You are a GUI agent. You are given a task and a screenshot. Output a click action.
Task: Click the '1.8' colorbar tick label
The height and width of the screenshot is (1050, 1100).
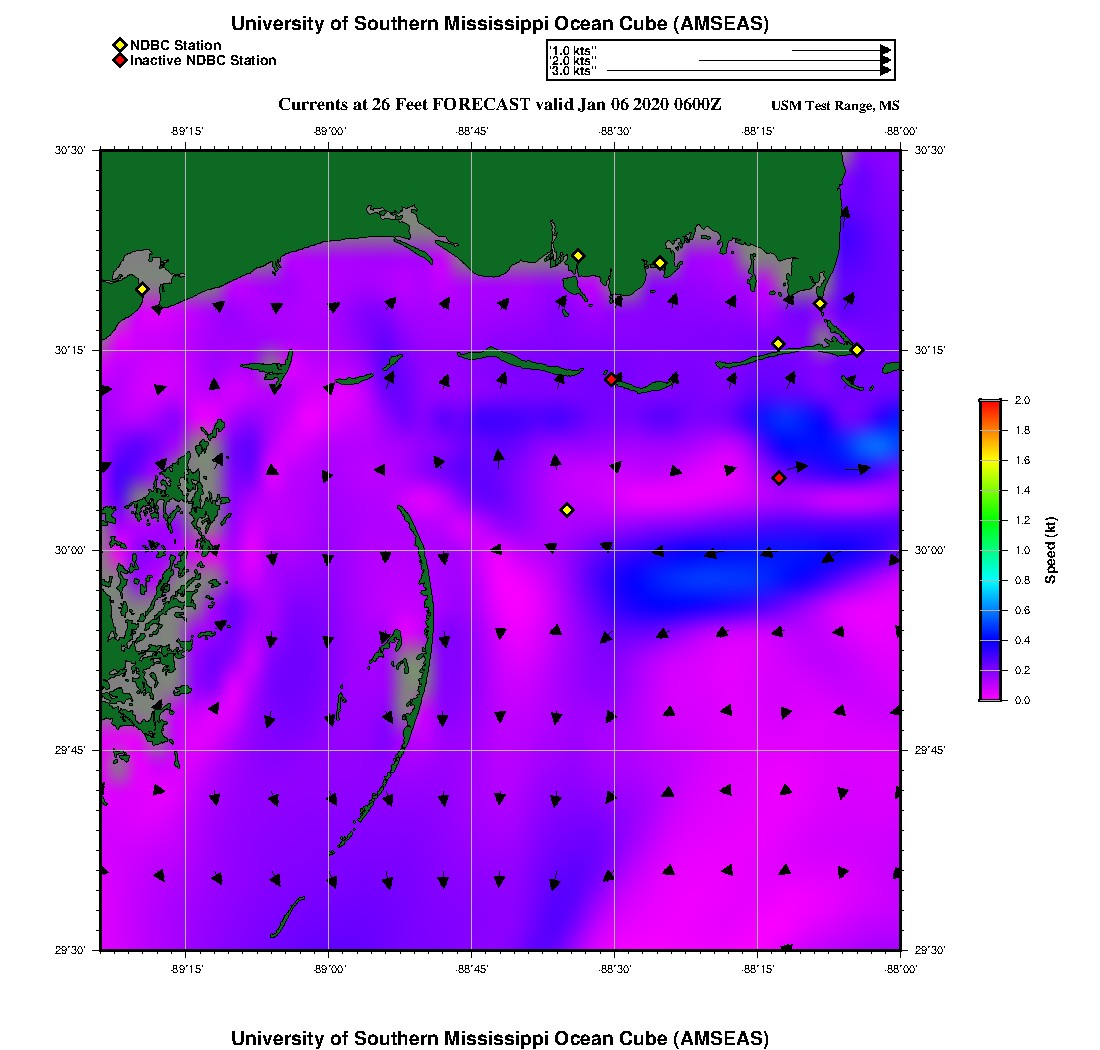point(1022,431)
